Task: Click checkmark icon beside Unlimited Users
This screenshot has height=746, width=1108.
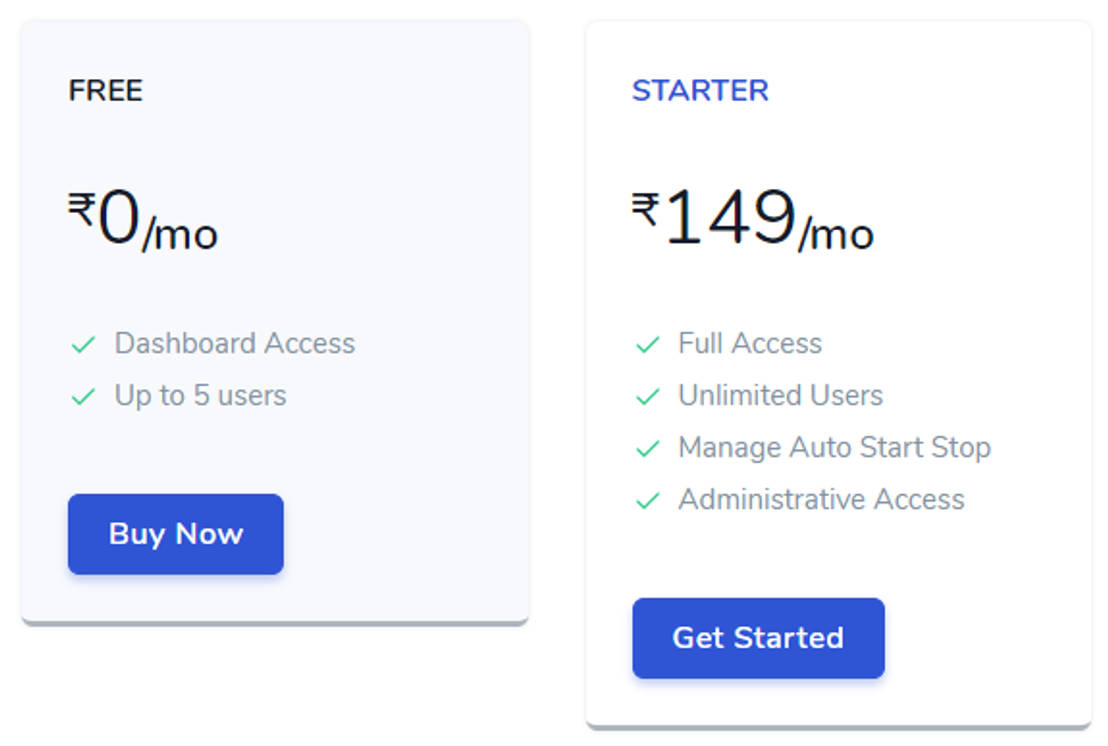Action: pyautogui.click(x=647, y=397)
